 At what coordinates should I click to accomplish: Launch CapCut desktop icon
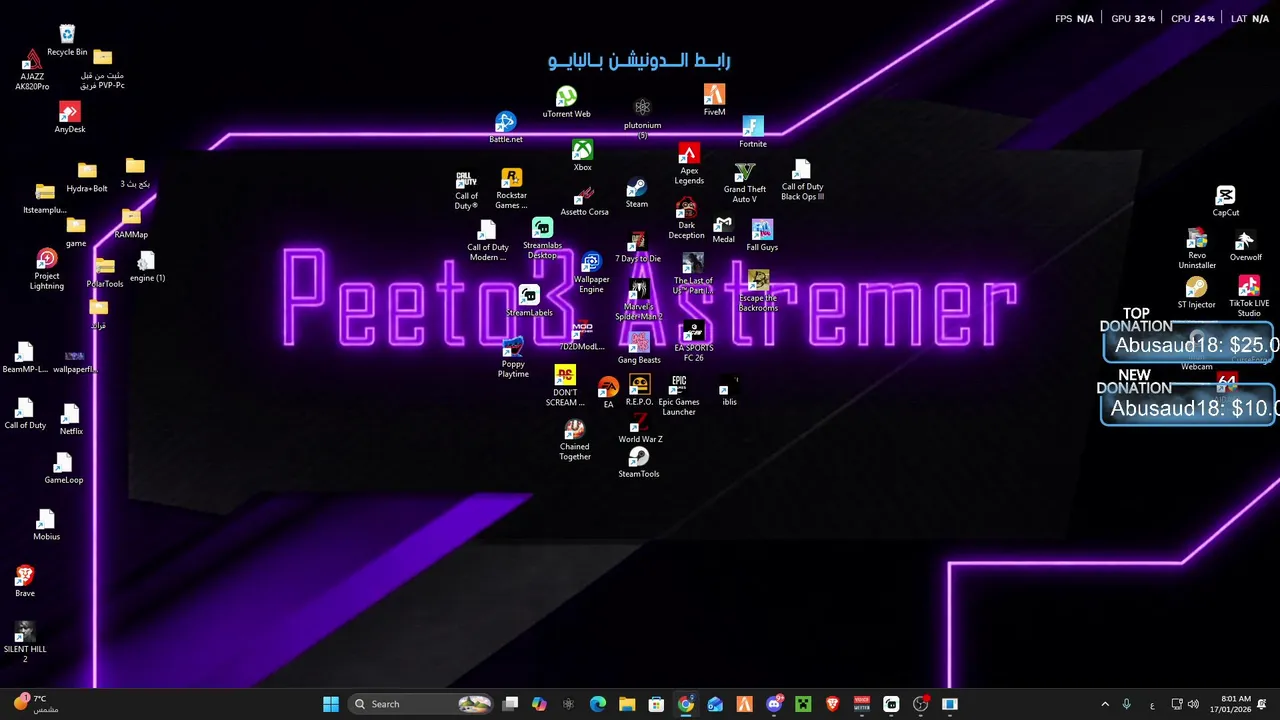pyautogui.click(x=1226, y=201)
